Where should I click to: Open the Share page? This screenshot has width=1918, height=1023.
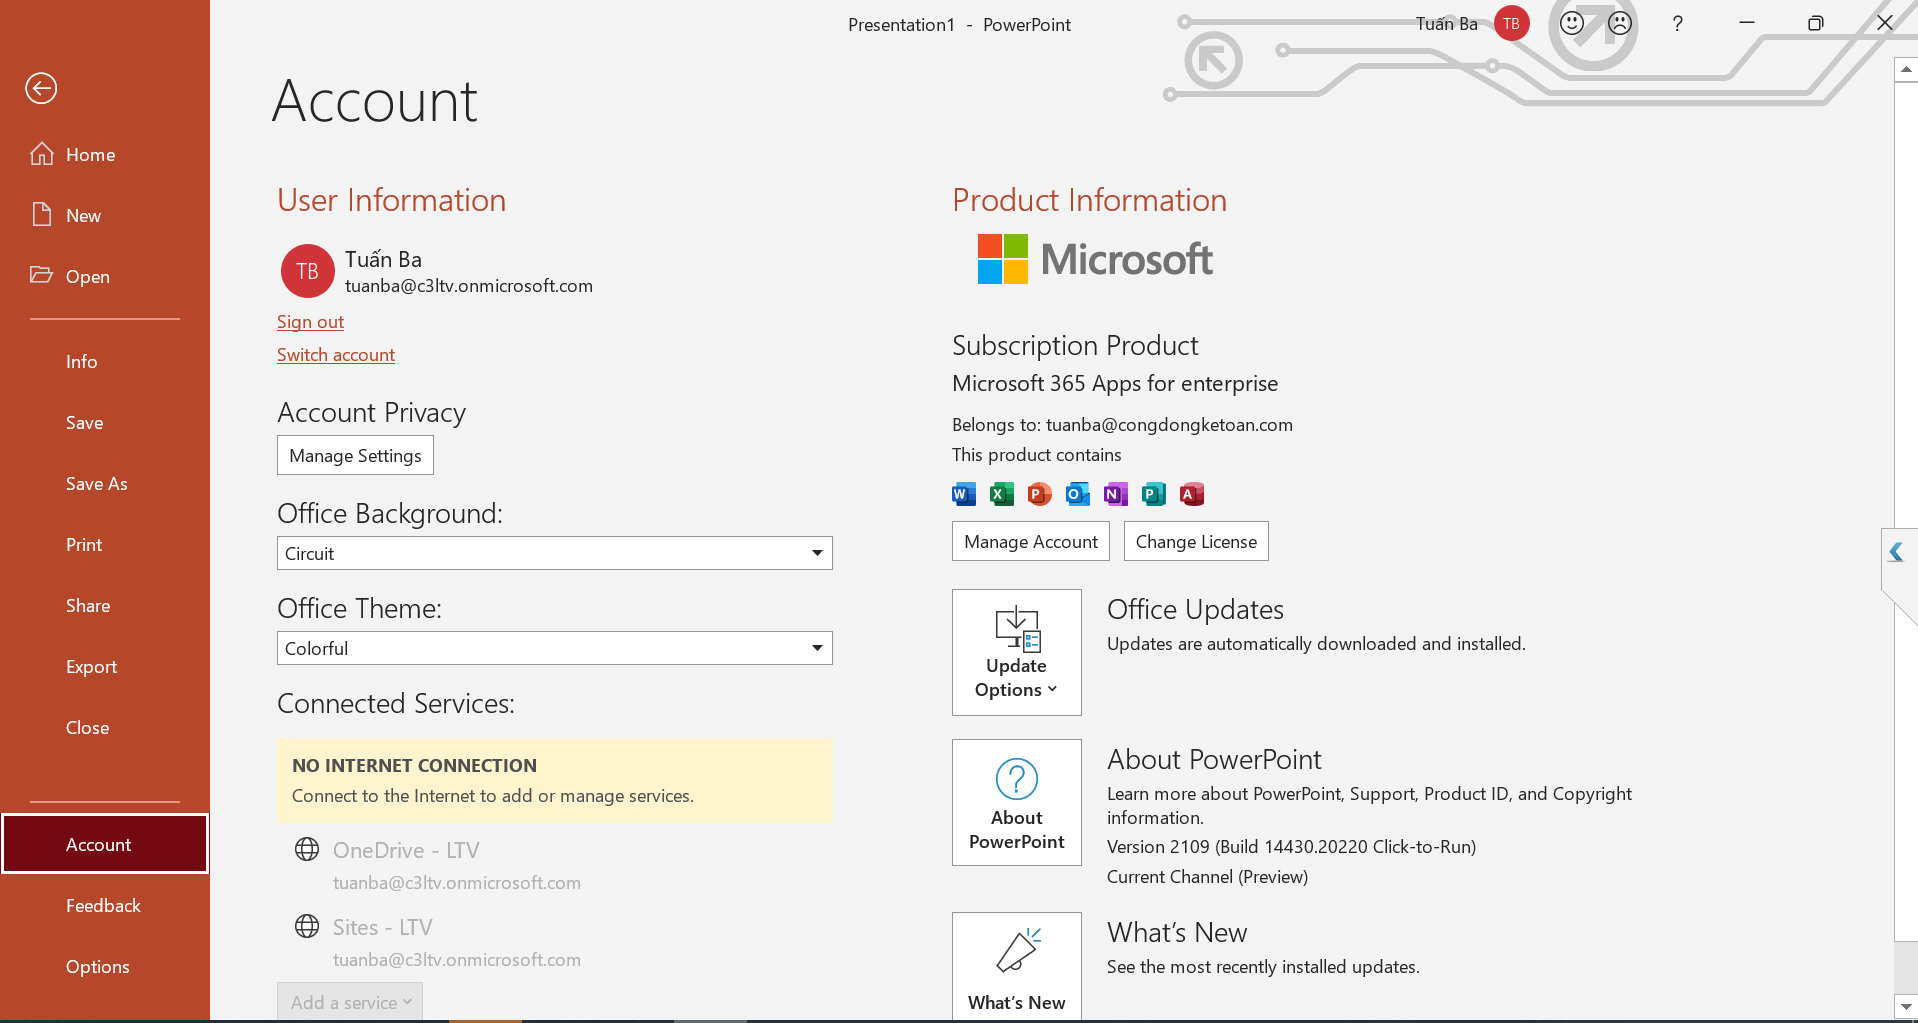click(105, 606)
